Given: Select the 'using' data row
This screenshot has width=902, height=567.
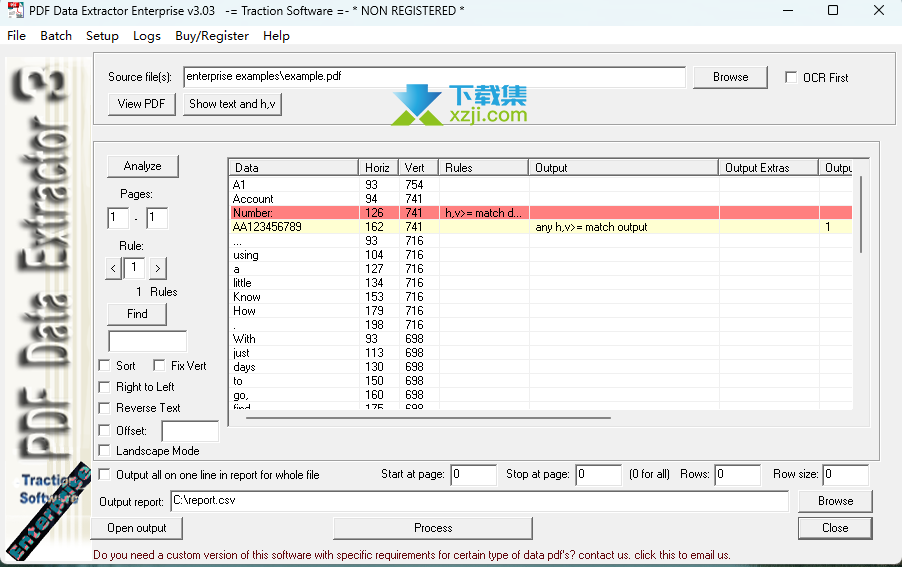Looking at the screenshot, I should pos(541,255).
